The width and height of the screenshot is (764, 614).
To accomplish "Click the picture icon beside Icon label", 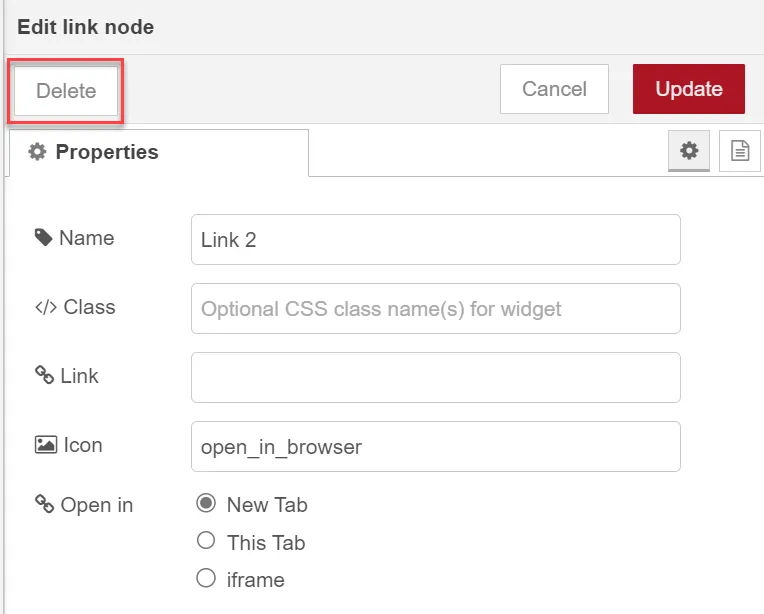I will pos(46,445).
